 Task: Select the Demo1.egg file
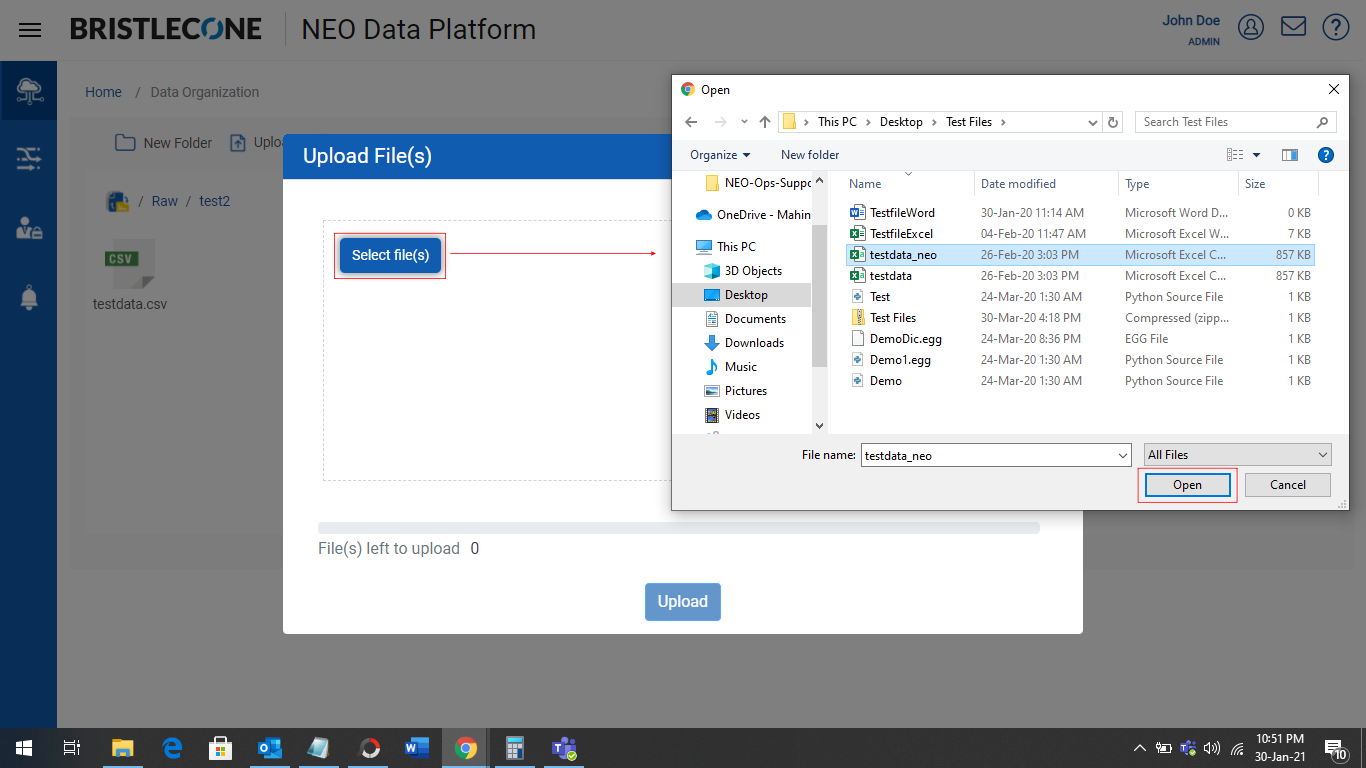click(1080, 360)
